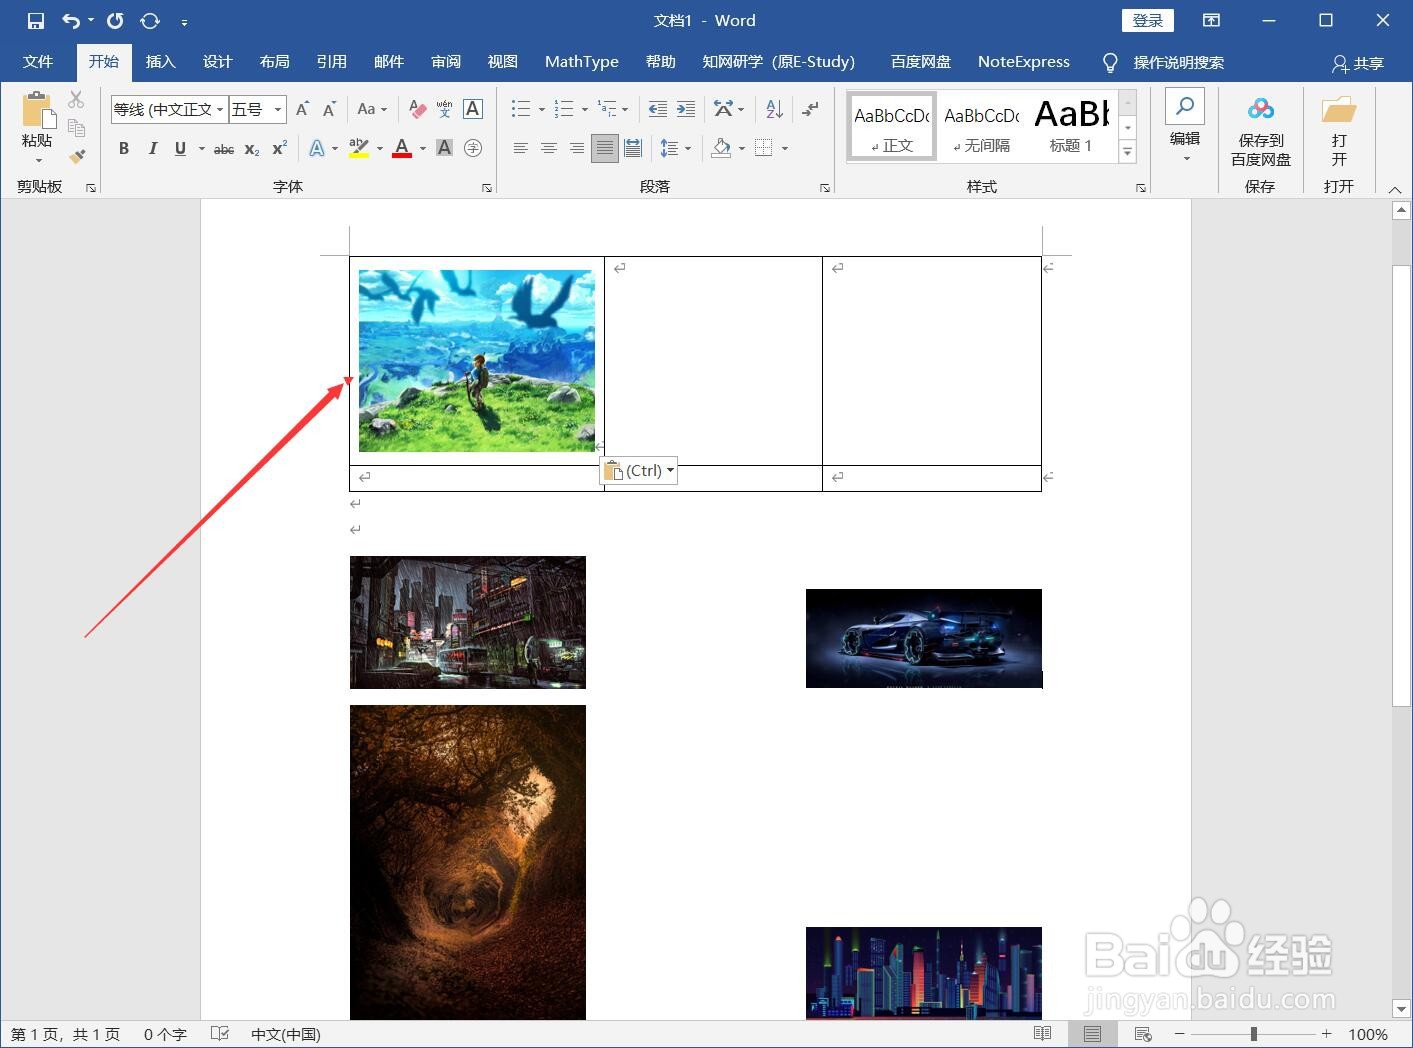Apply strikethrough formatting
Image resolution: width=1413 pixels, height=1048 pixels.
tap(224, 149)
